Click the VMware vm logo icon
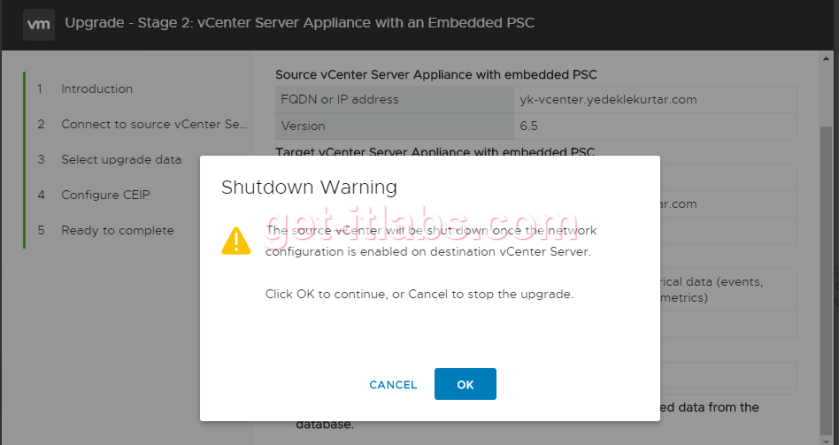Screen dimensions: 839x445 point(39,22)
